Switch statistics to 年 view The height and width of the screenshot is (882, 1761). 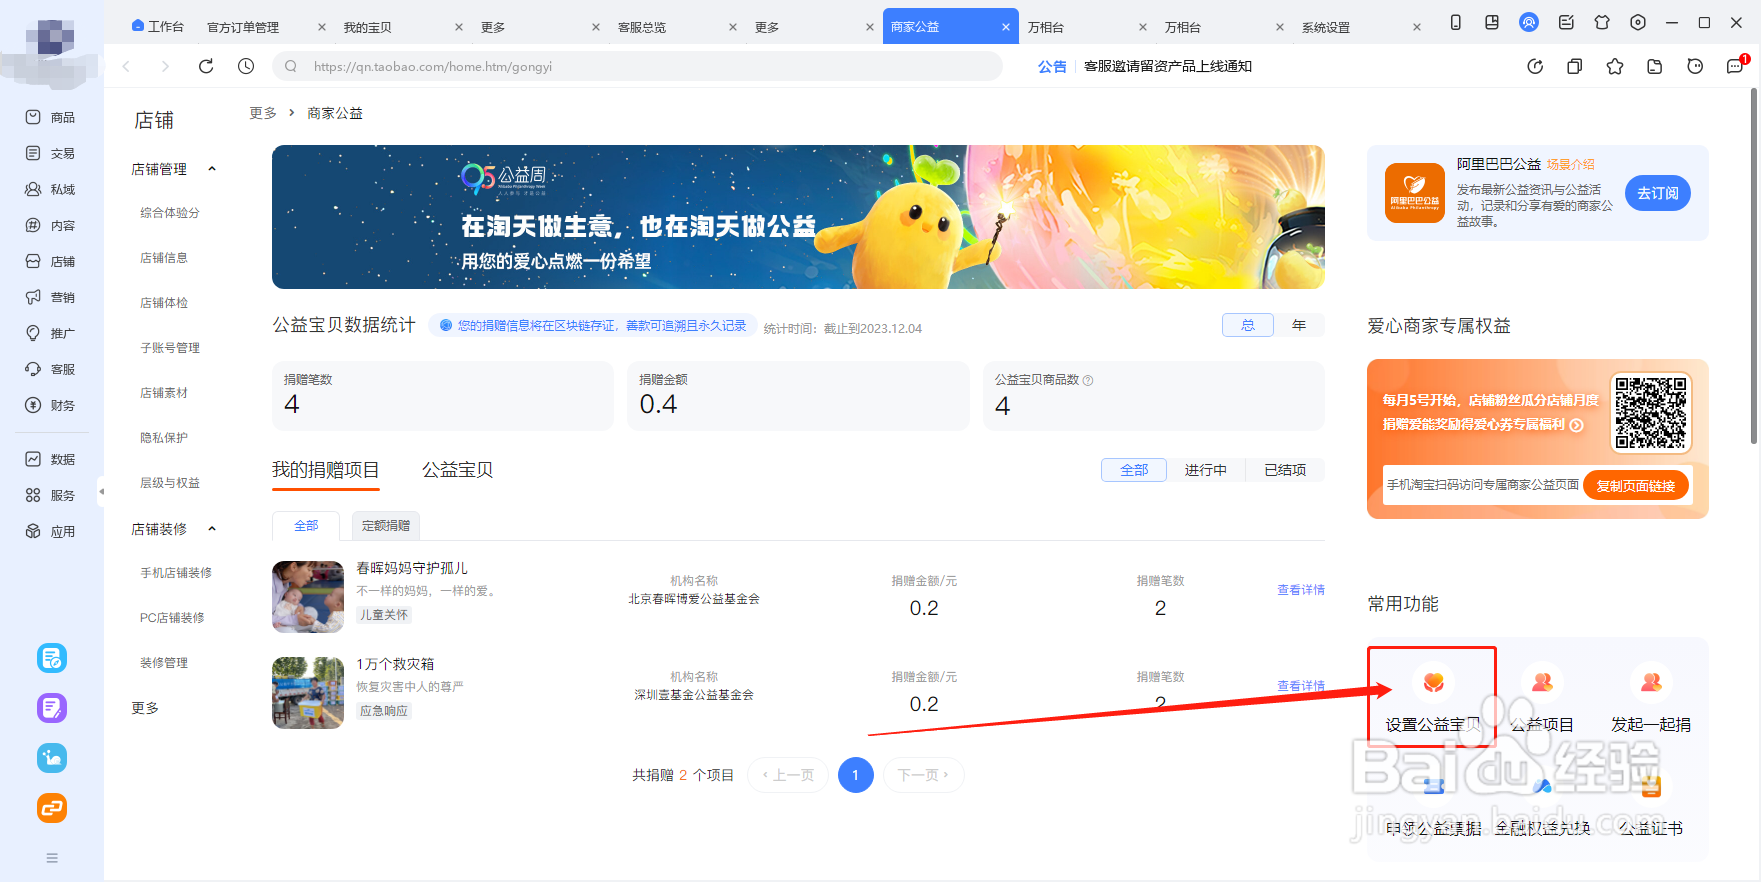(x=1299, y=325)
